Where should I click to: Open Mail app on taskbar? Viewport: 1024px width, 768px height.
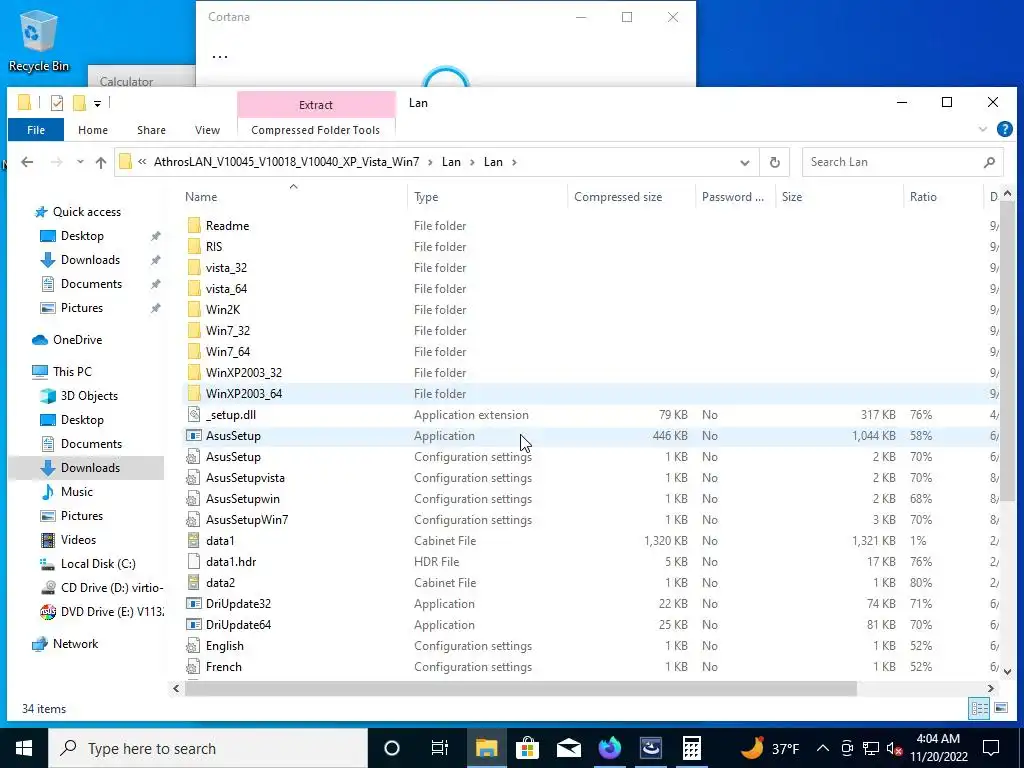[x=569, y=748]
